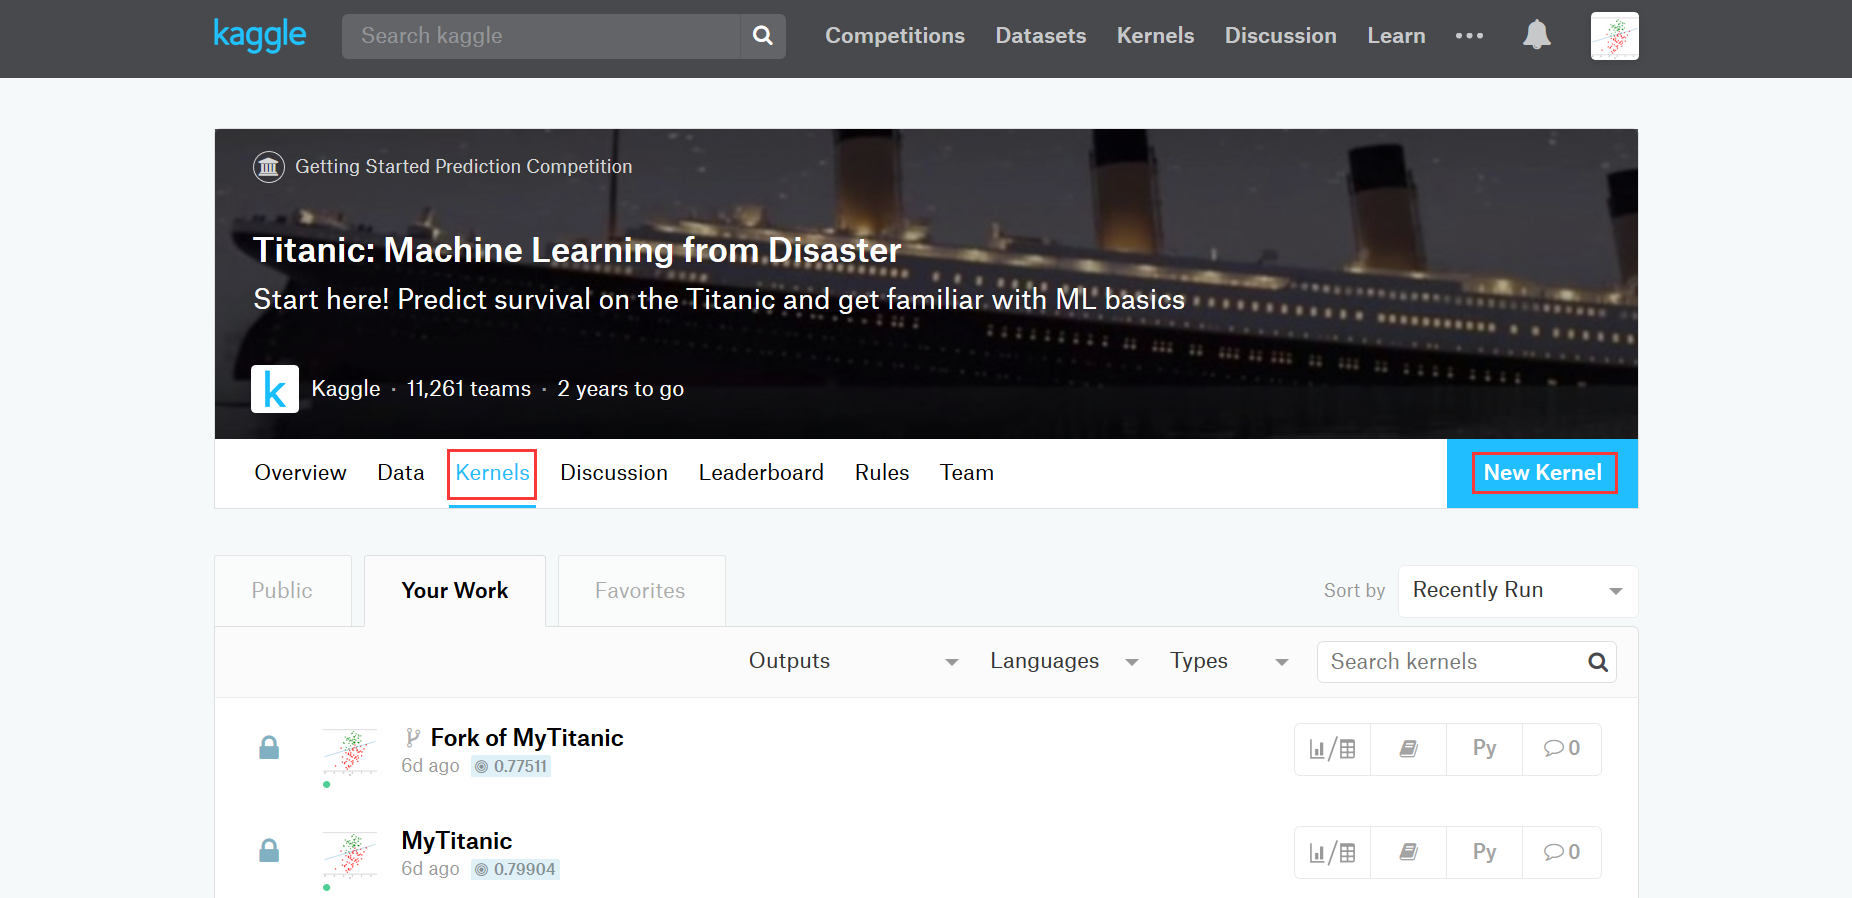Go to Datasets in top navigation

[1041, 36]
